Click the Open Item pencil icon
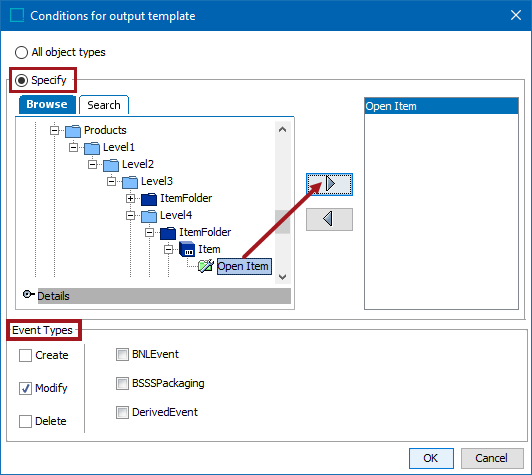The width and height of the screenshot is (532, 475). [x=206, y=266]
